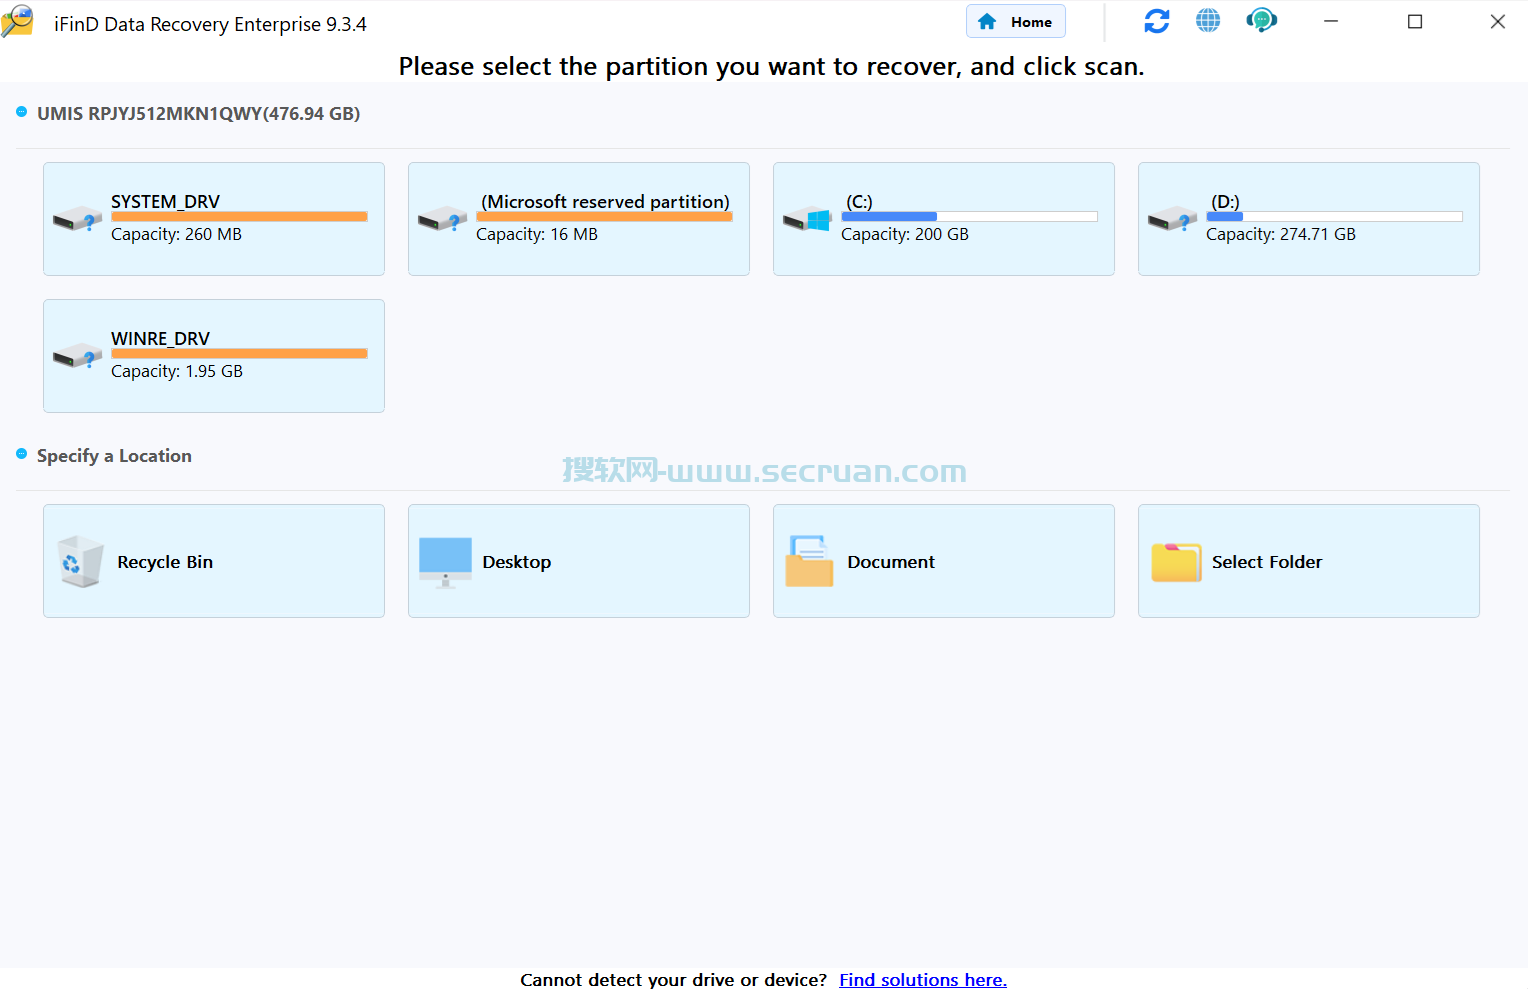Click the blue bullet beside UMIS disk
The height and width of the screenshot is (989, 1528).
tap(22, 112)
